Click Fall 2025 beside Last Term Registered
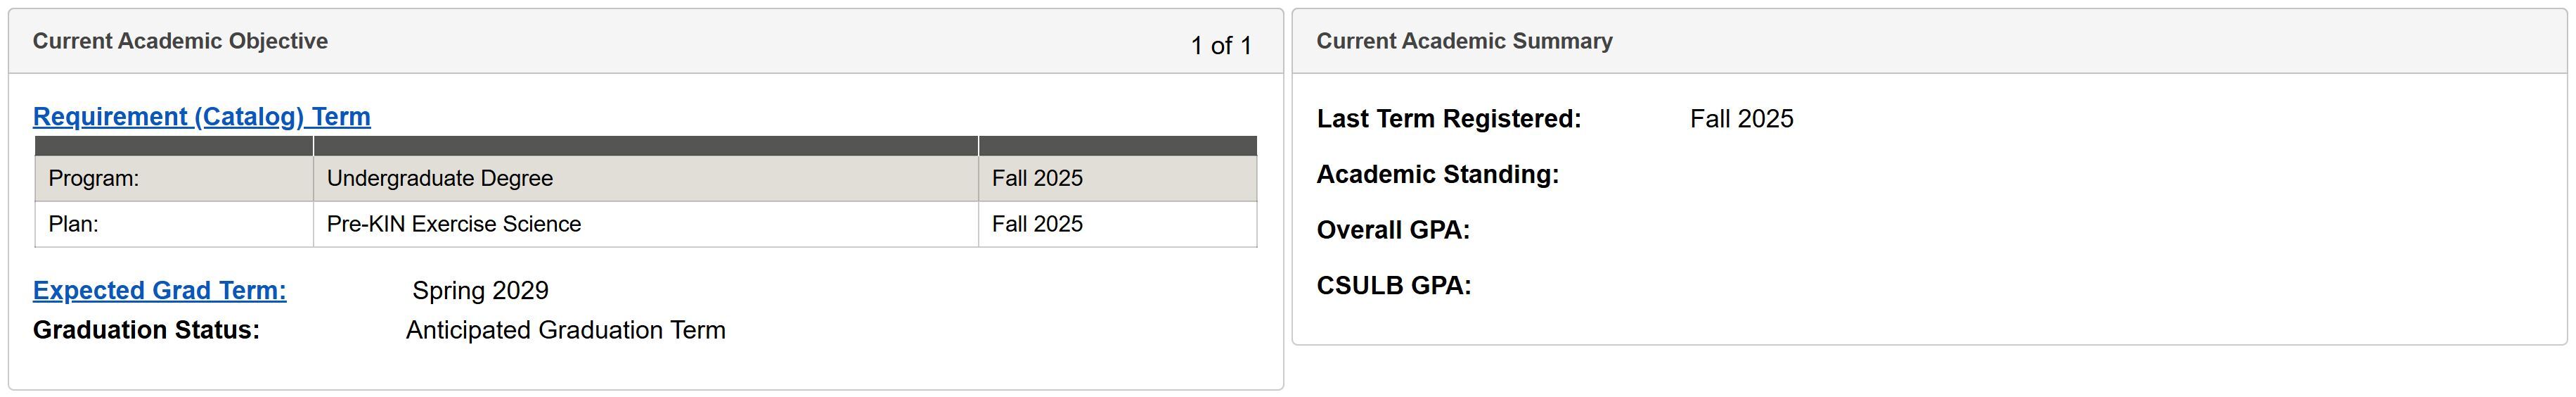Screen dimensions: 2576x397 coord(1741,119)
